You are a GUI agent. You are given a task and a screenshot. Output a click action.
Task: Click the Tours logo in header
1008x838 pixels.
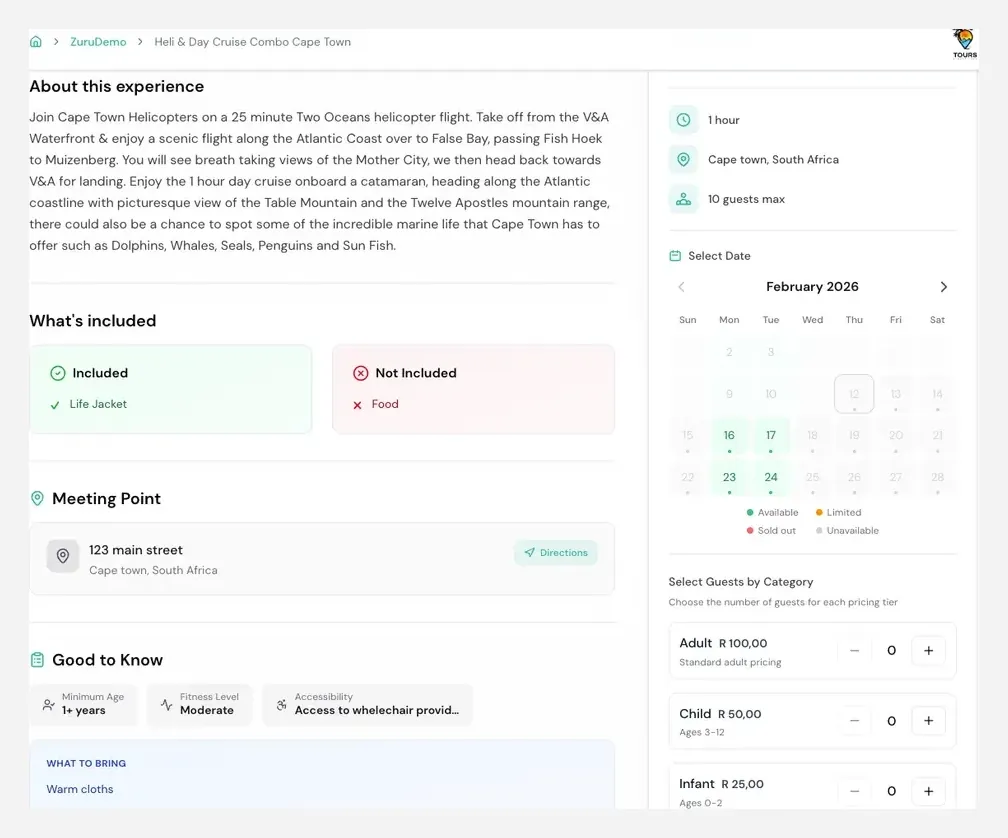(x=964, y=44)
